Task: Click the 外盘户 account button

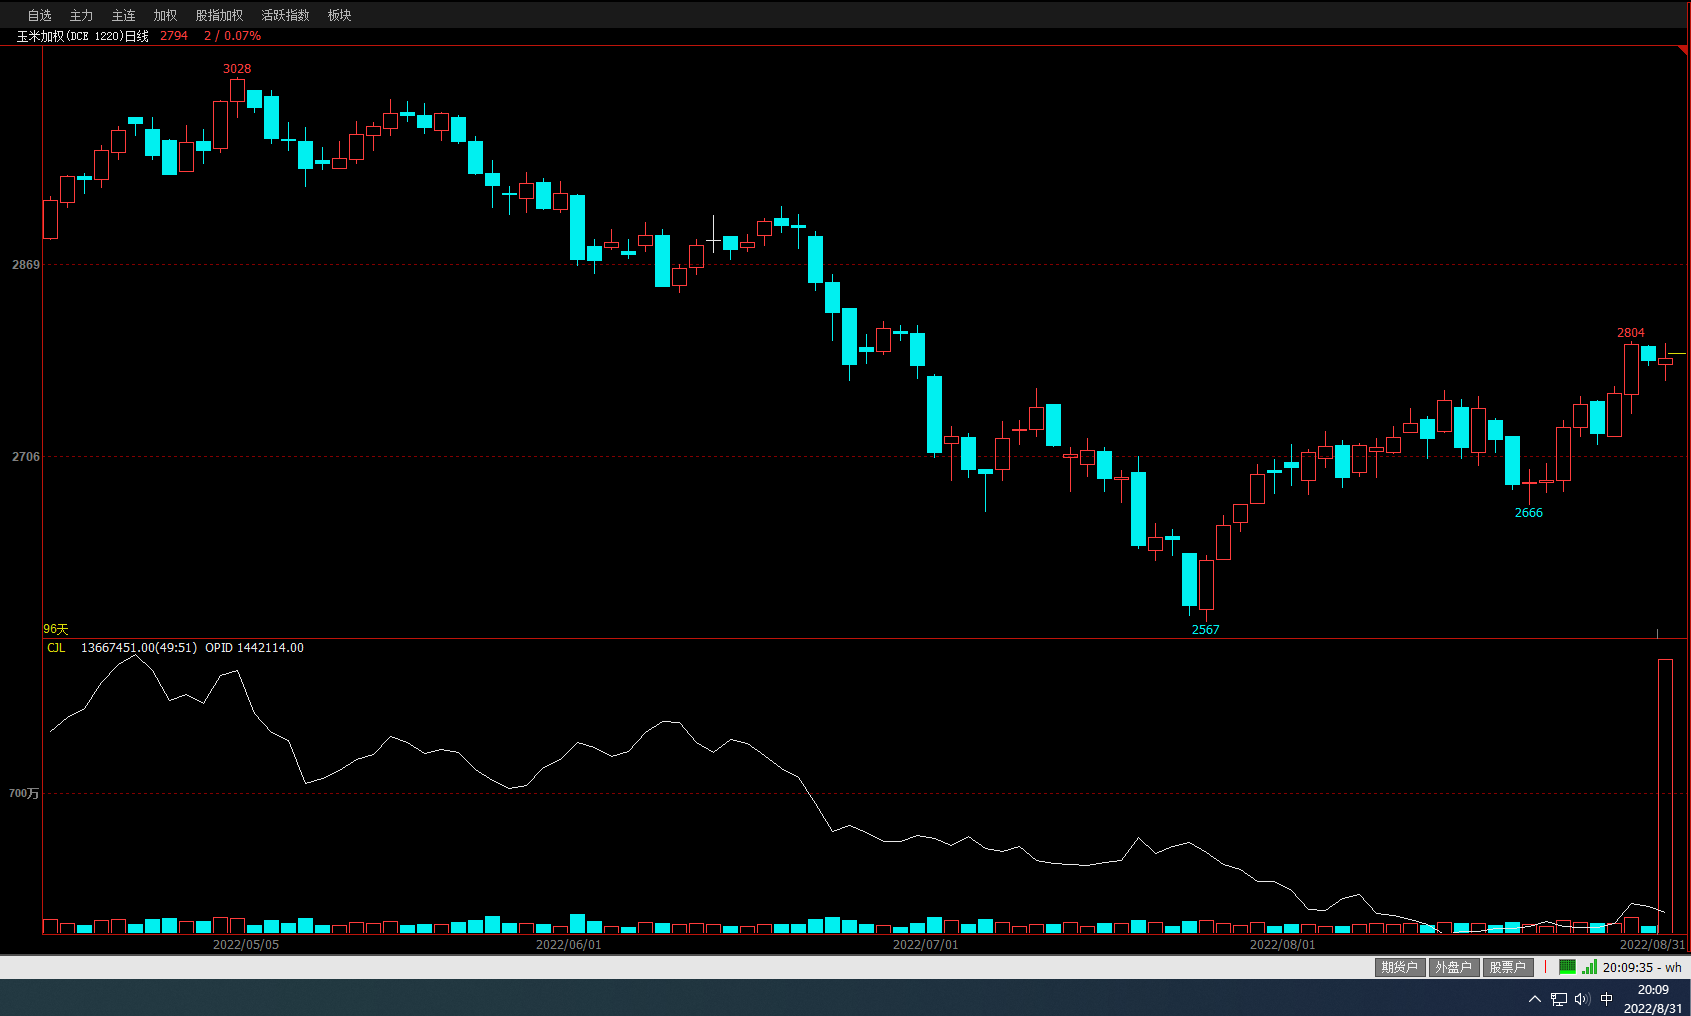Action: pos(1453,967)
